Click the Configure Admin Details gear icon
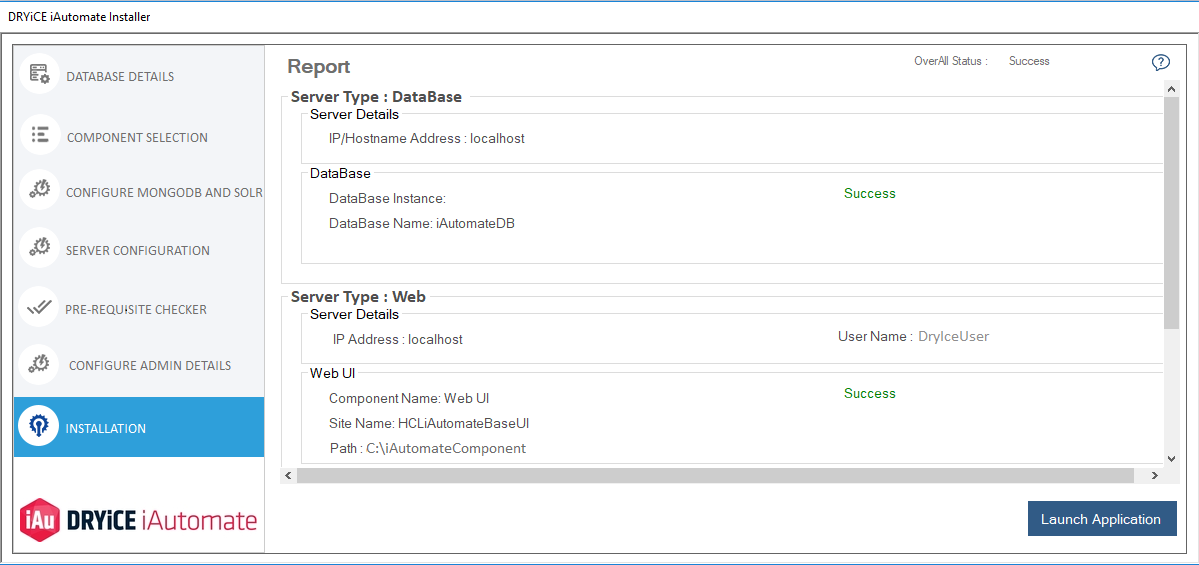Viewport: 1199px width, 565px height. pyautogui.click(x=40, y=364)
